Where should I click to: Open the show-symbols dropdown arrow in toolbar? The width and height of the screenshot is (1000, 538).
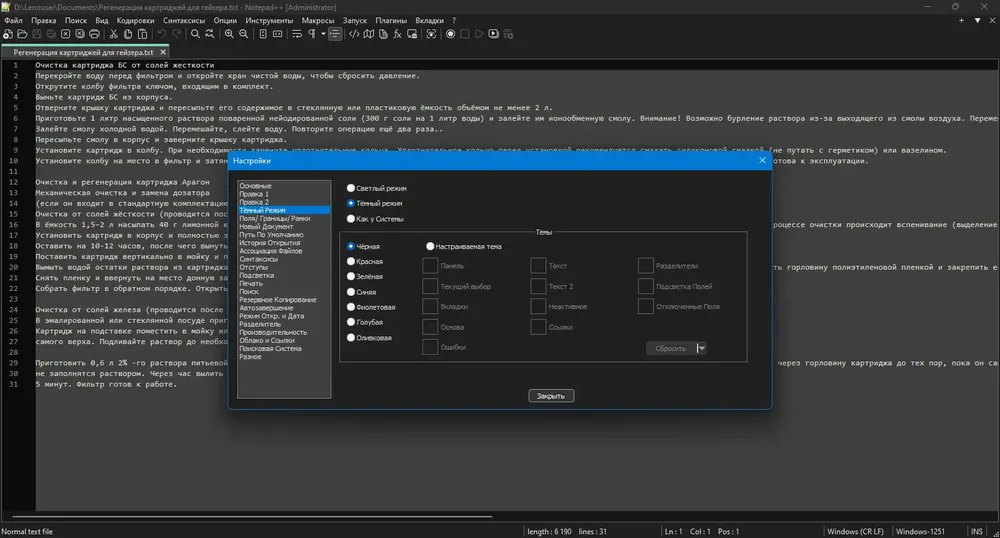323,34
